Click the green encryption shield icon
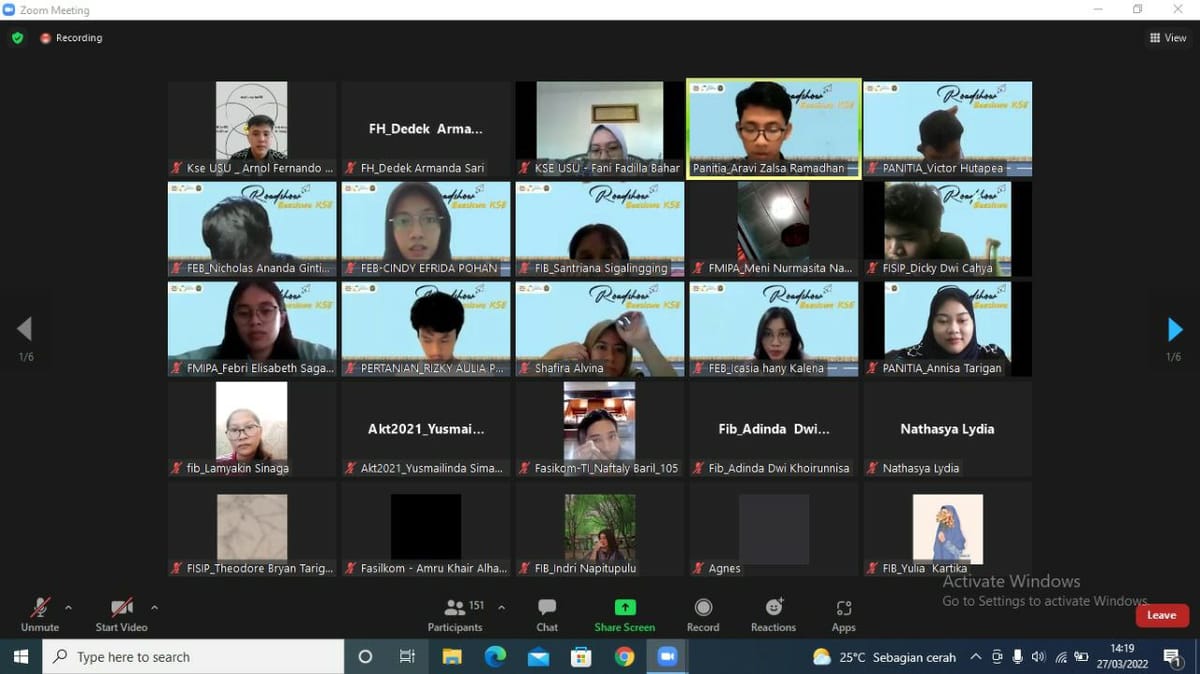The width and height of the screenshot is (1200, 674). [x=17, y=38]
